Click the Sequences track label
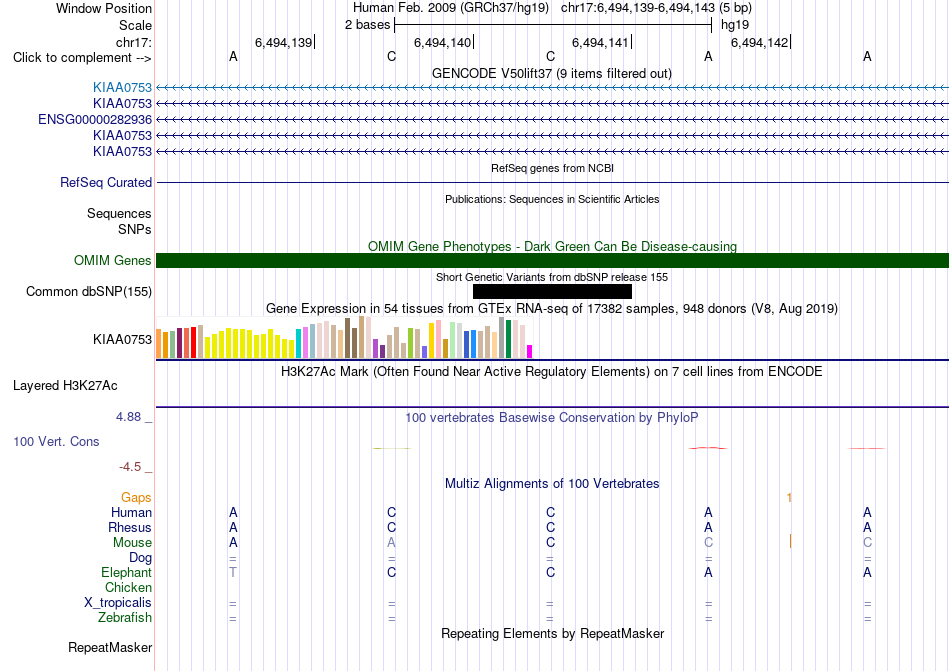 pyautogui.click(x=119, y=214)
